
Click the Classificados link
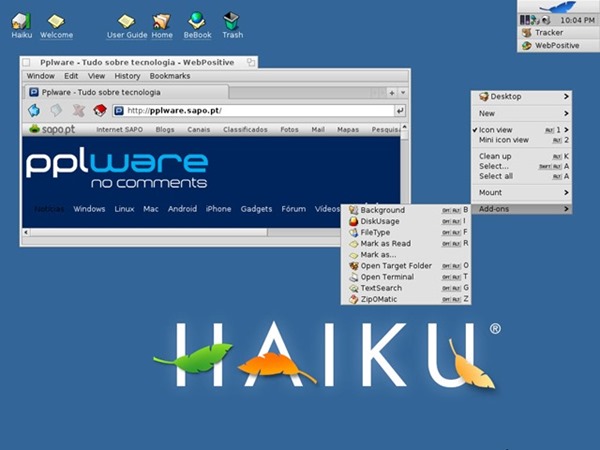245,130
